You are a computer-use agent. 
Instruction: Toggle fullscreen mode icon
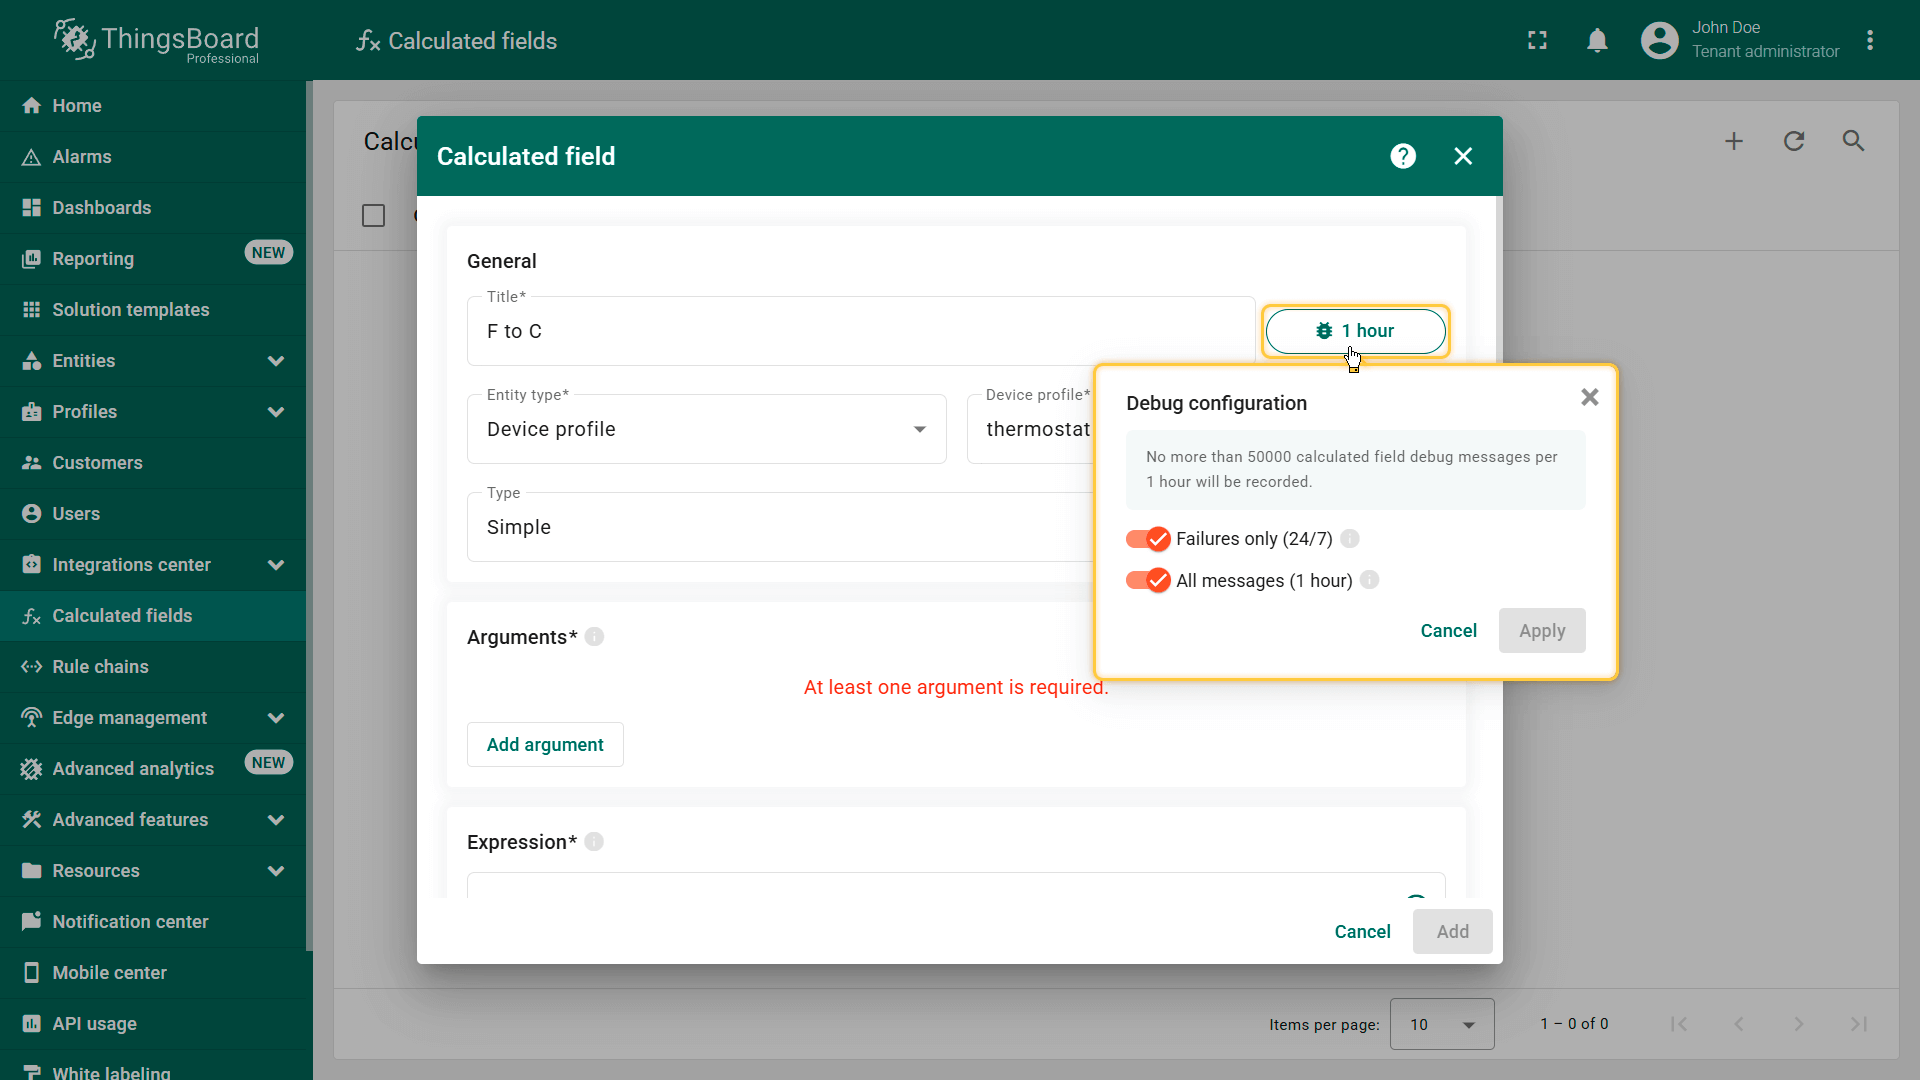tap(1537, 41)
